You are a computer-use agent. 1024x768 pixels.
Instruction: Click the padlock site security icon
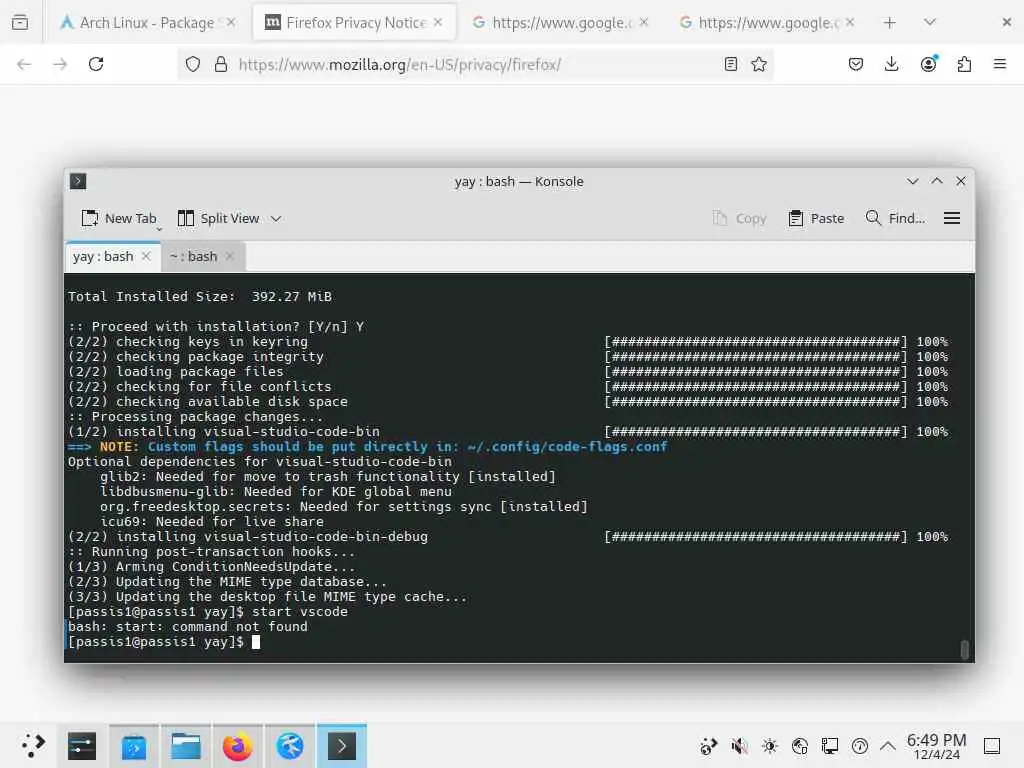pyautogui.click(x=221, y=64)
